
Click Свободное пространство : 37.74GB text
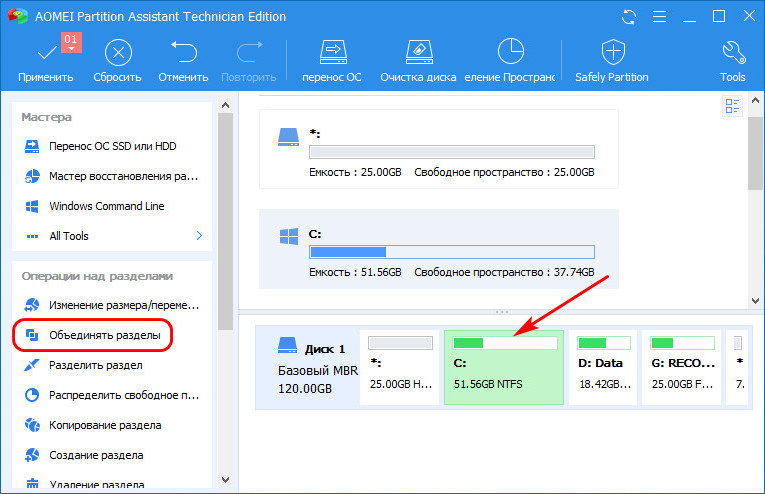tap(504, 272)
